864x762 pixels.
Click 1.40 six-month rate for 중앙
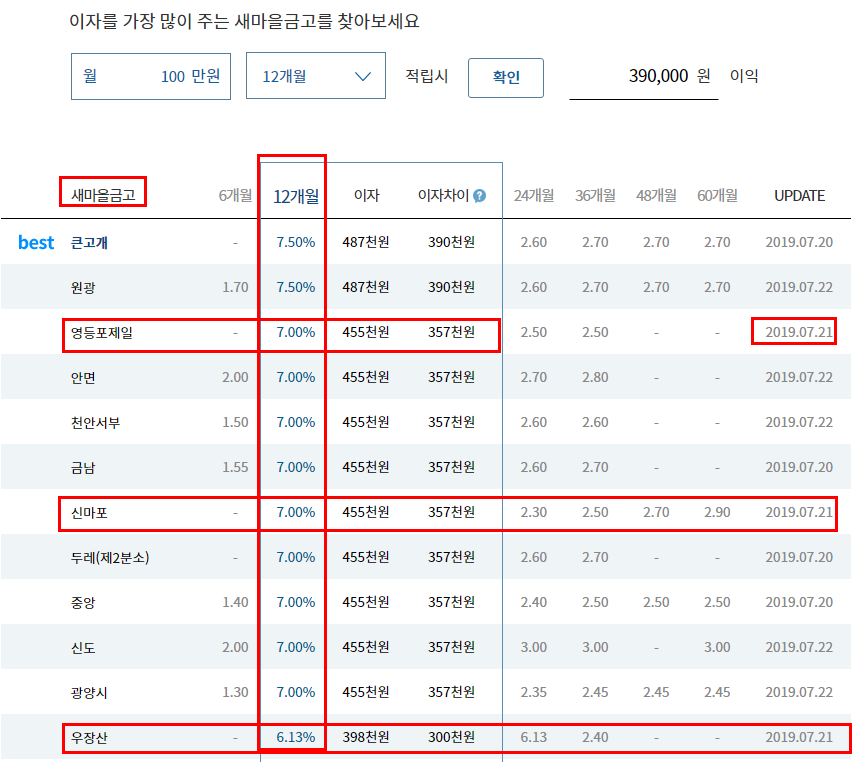pos(235,602)
